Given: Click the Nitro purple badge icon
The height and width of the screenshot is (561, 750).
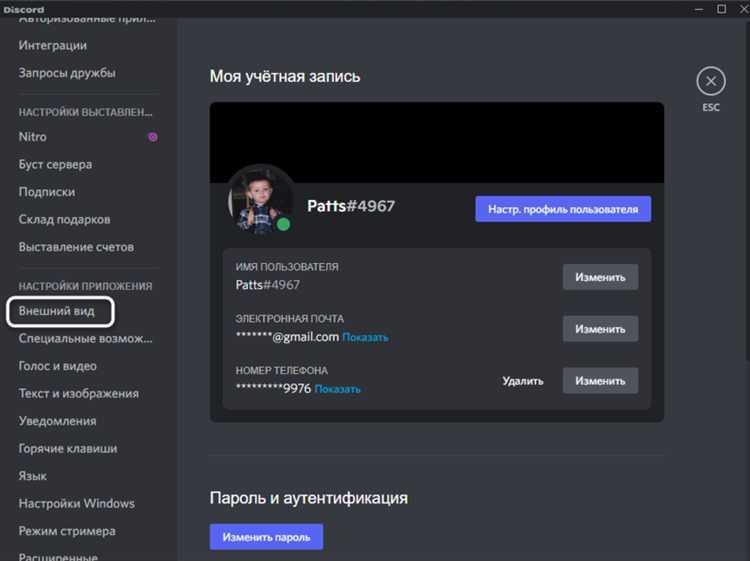Looking at the screenshot, I should click(x=153, y=137).
